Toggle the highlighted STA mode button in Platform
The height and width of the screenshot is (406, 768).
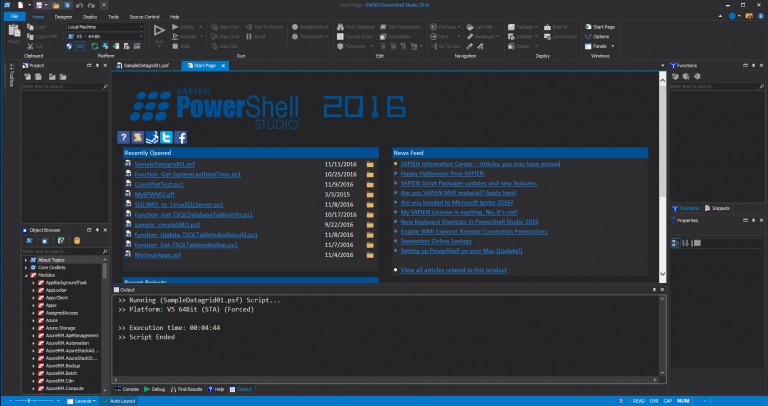point(80,46)
